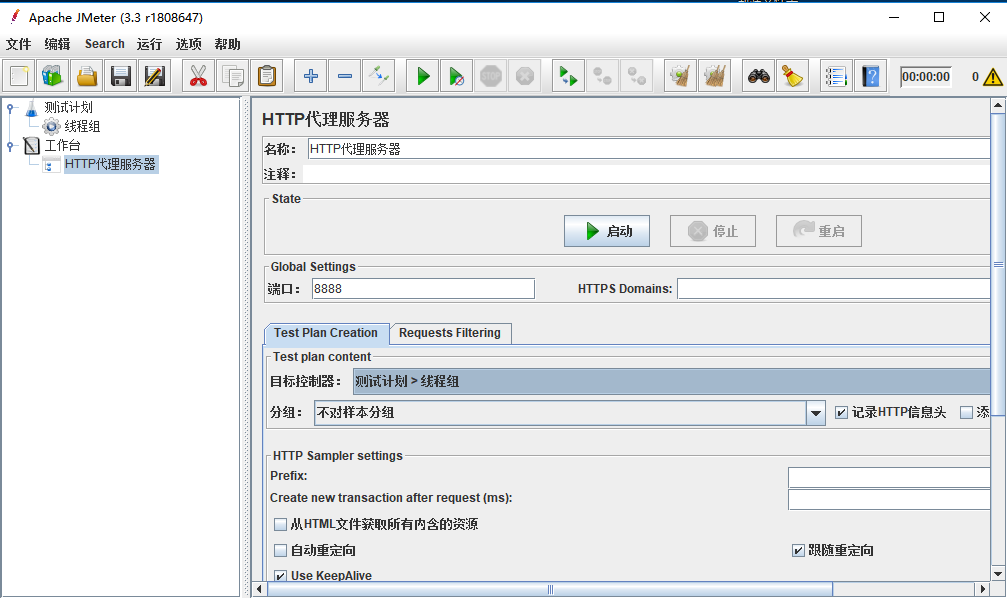Click the 注释 comment field
1007x598 pixels.
(646, 174)
